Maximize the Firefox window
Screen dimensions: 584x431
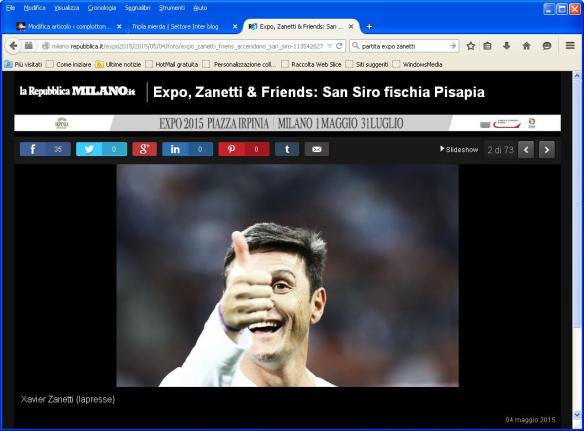[562, 9]
